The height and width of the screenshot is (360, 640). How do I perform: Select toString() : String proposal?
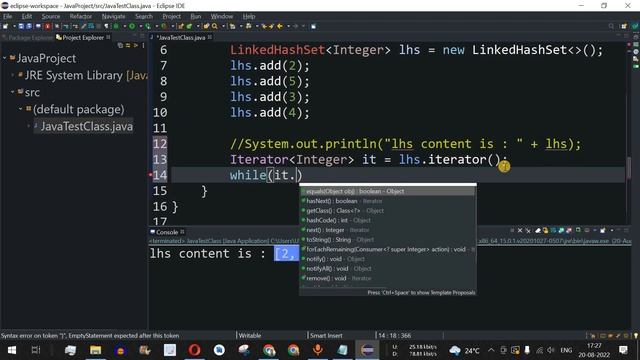tap(388, 240)
